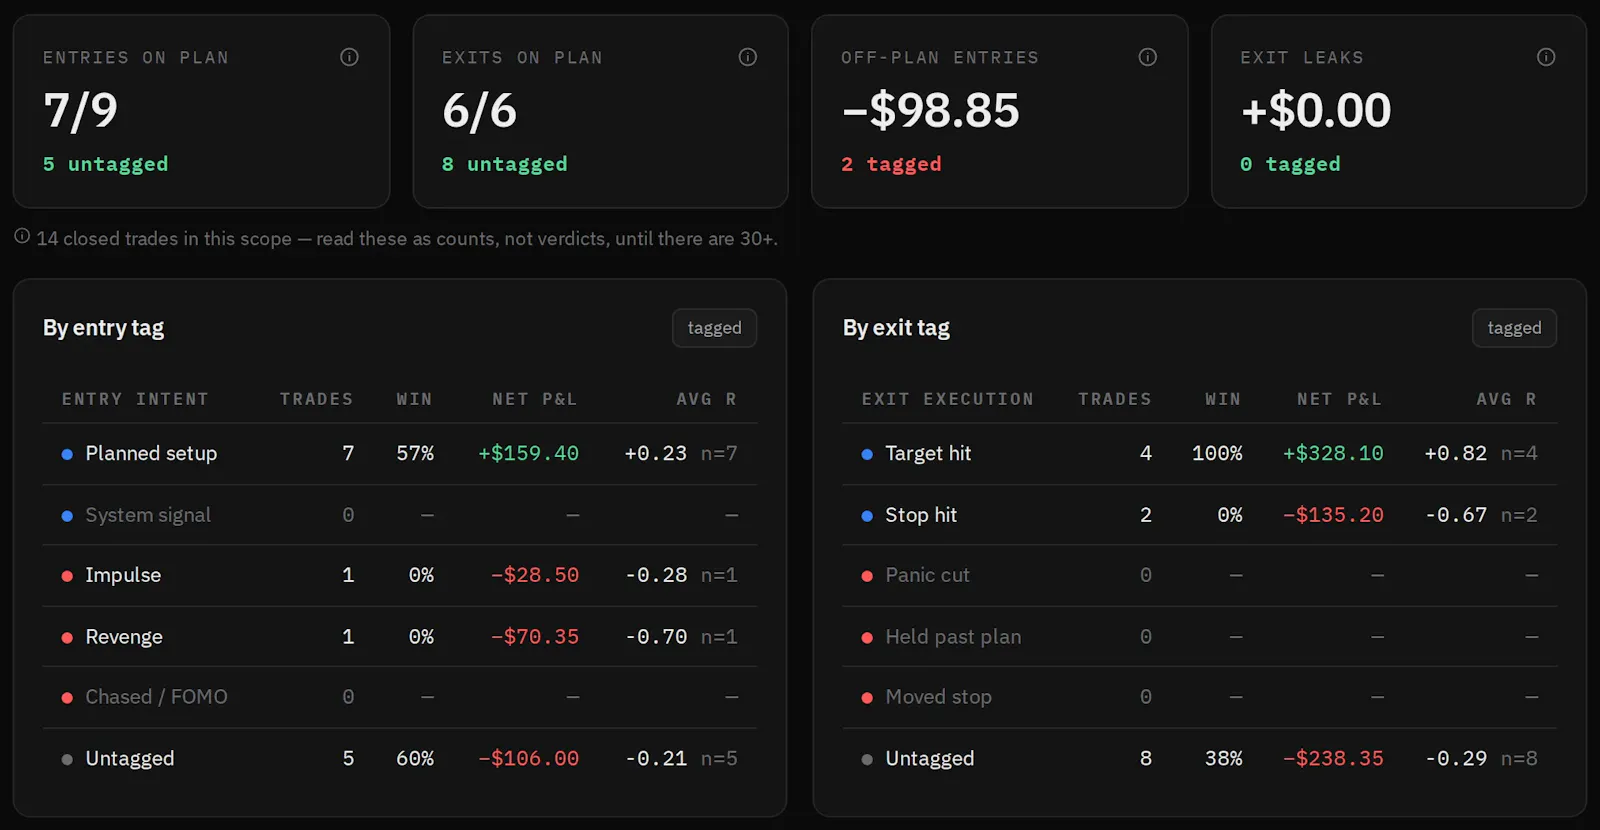This screenshot has height=830, width=1600.
Task: Click the −$70.35 Revenge P&L cell
Action: 534,637
